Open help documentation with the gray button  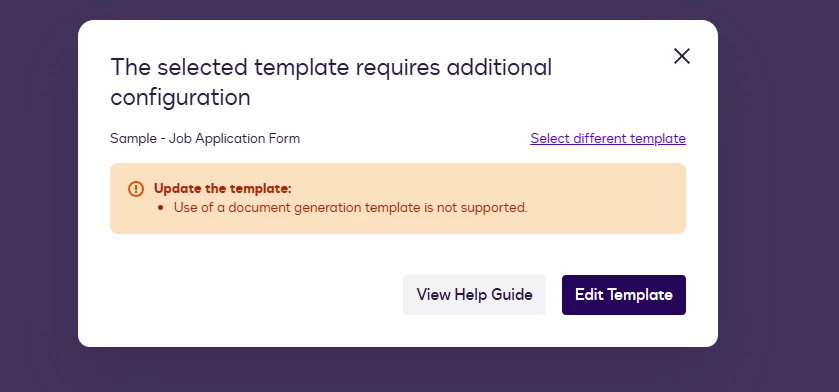pos(474,295)
